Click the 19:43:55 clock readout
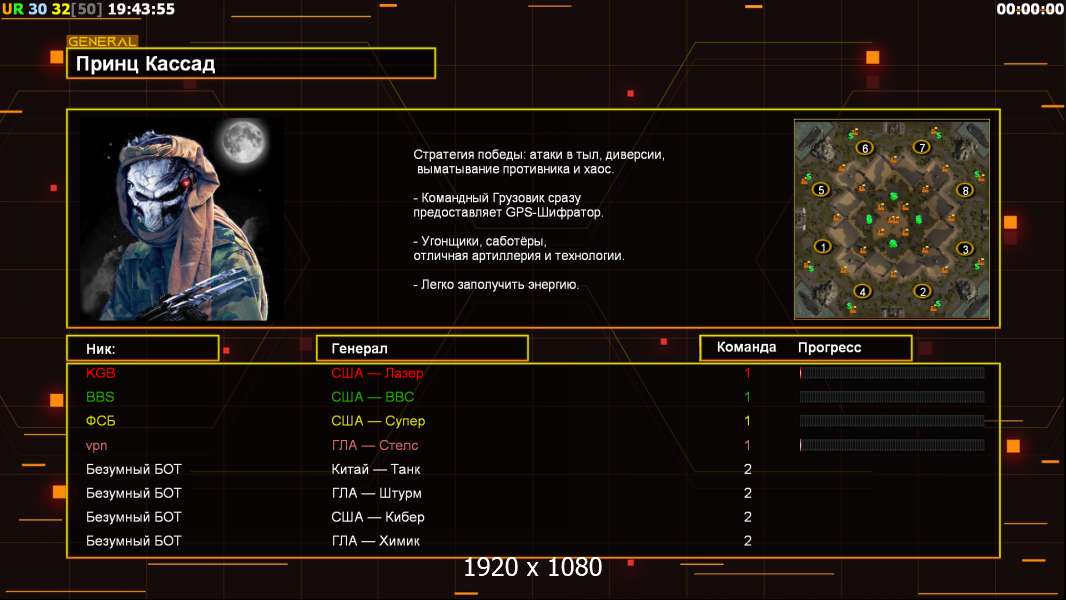The width and height of the screenshot is (1066, 600). pos(141,10)
